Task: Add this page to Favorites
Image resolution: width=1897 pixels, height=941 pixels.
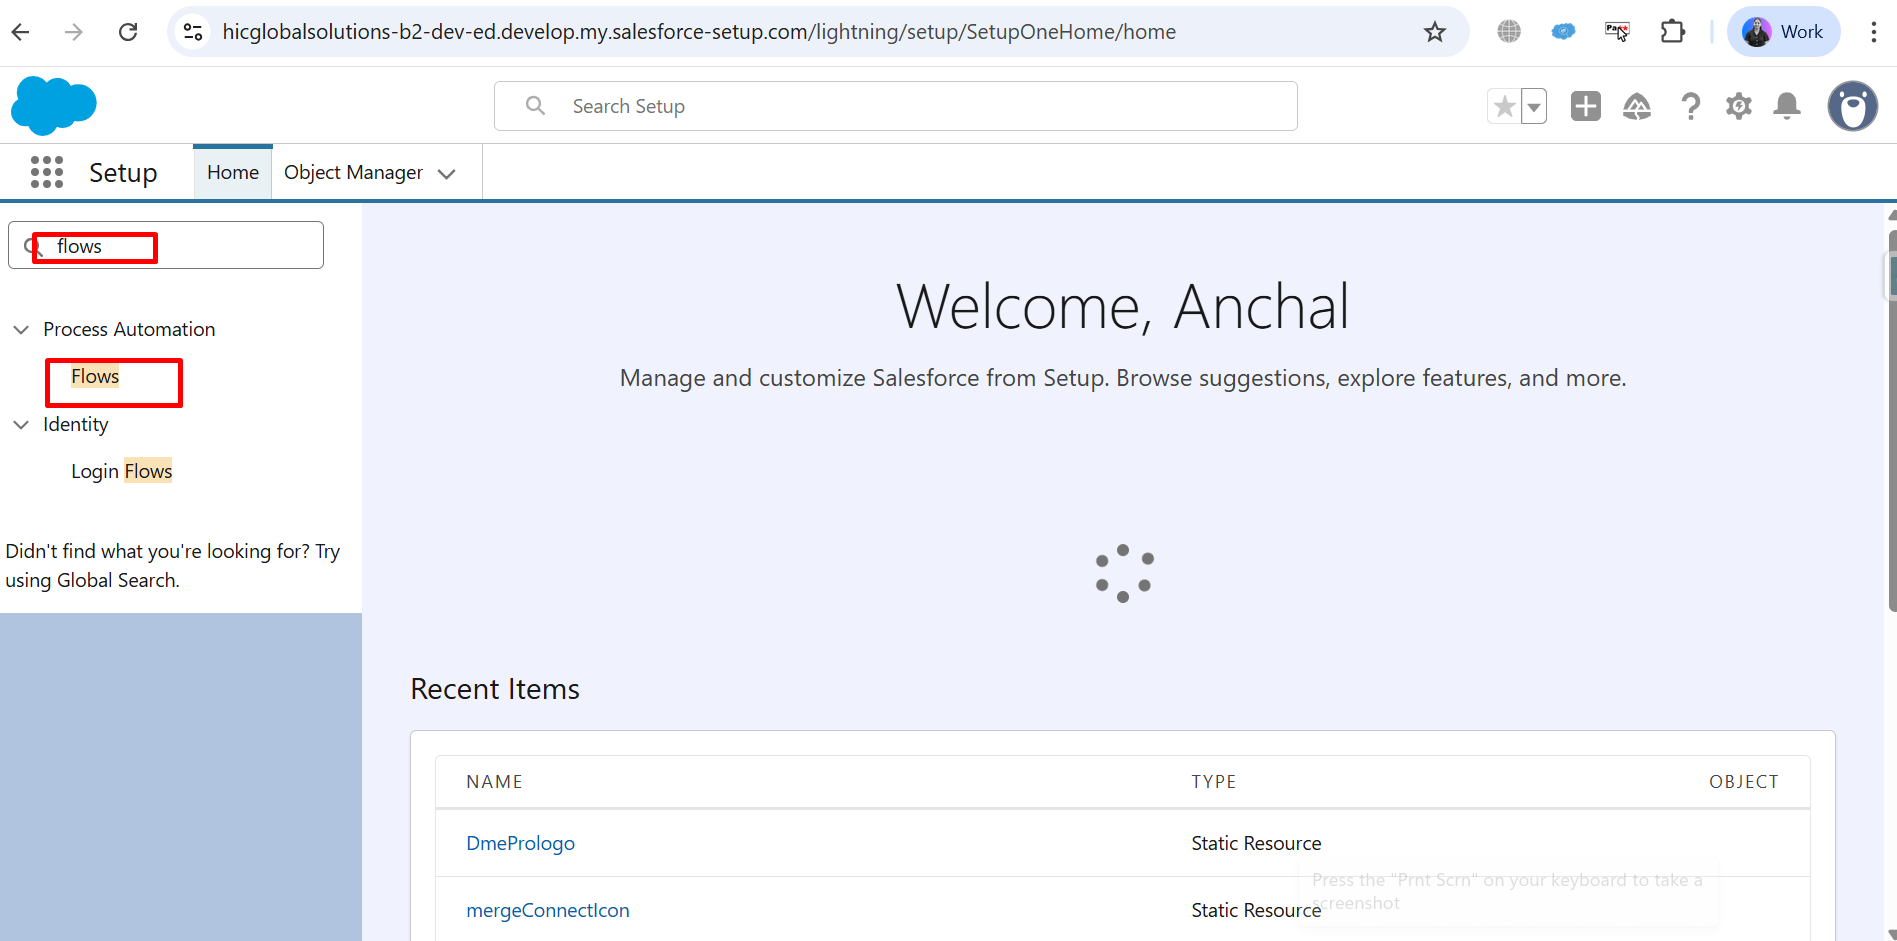Action: click(1504, 106)
